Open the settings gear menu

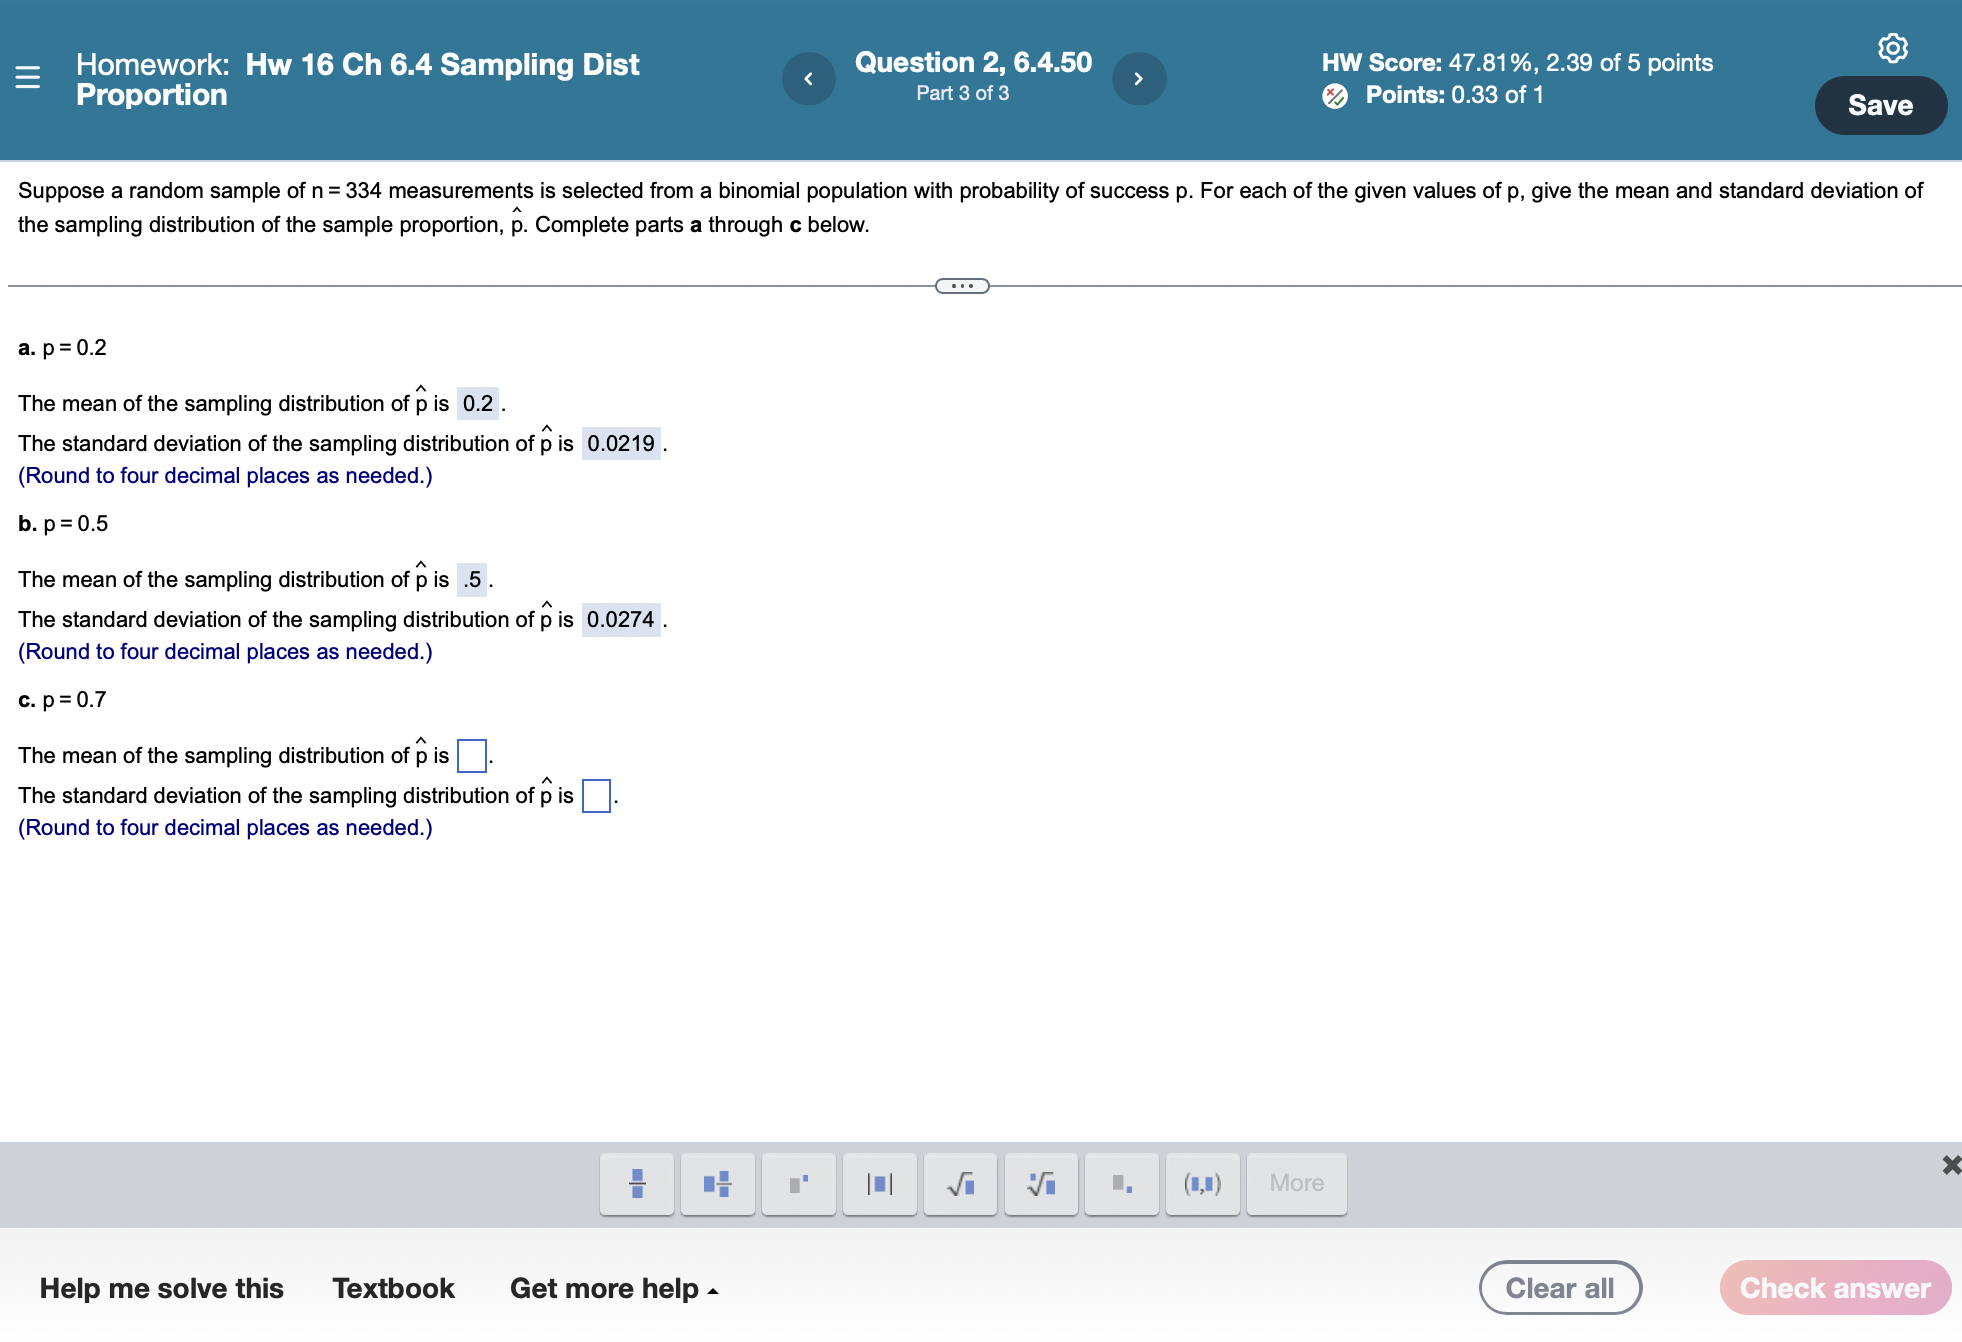click(x=1895, y=48)
